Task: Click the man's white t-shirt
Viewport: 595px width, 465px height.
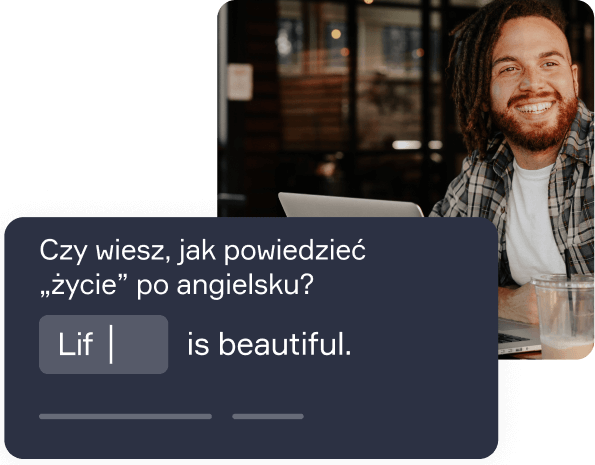Action: pos(531,220)
